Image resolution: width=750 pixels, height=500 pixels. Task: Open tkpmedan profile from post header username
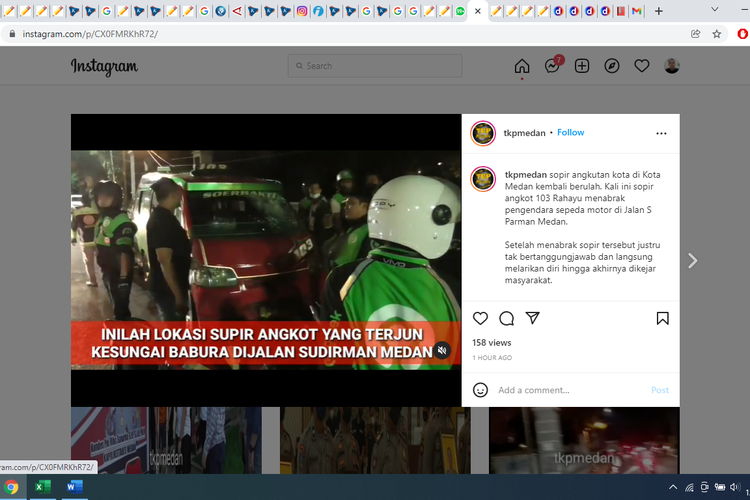tap(524, 133)
